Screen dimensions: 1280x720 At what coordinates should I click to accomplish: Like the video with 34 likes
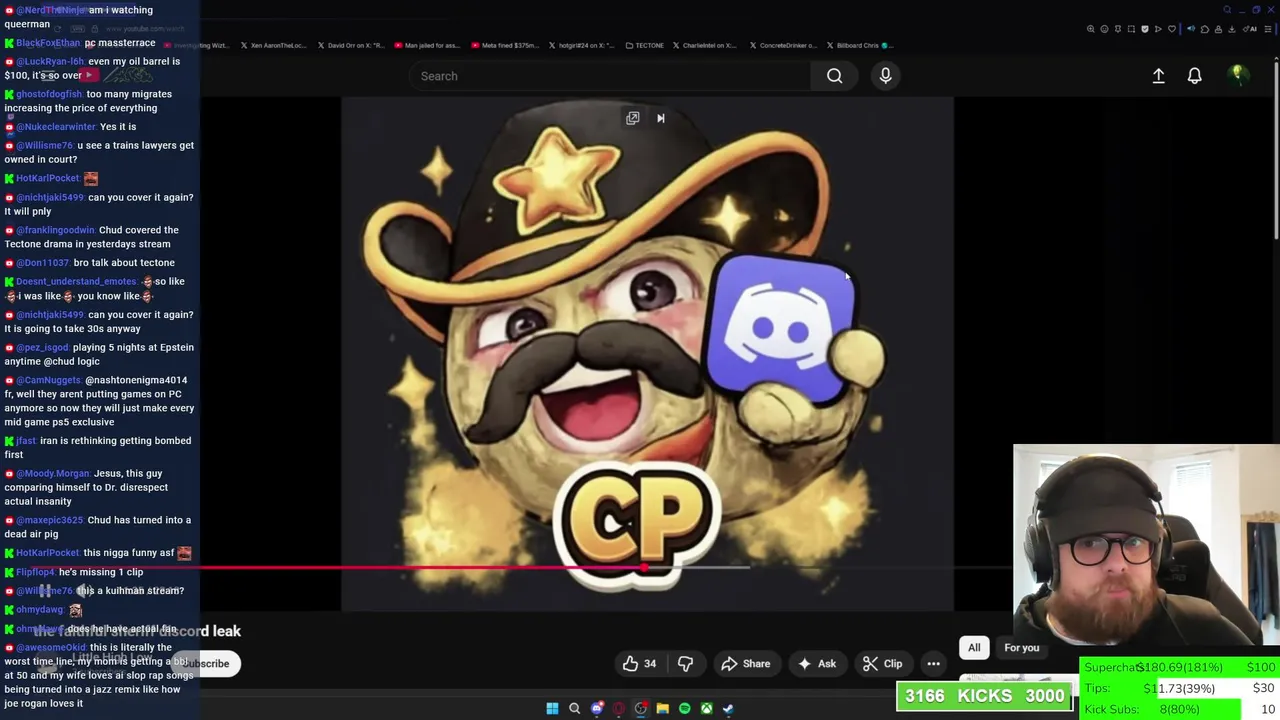639,664
